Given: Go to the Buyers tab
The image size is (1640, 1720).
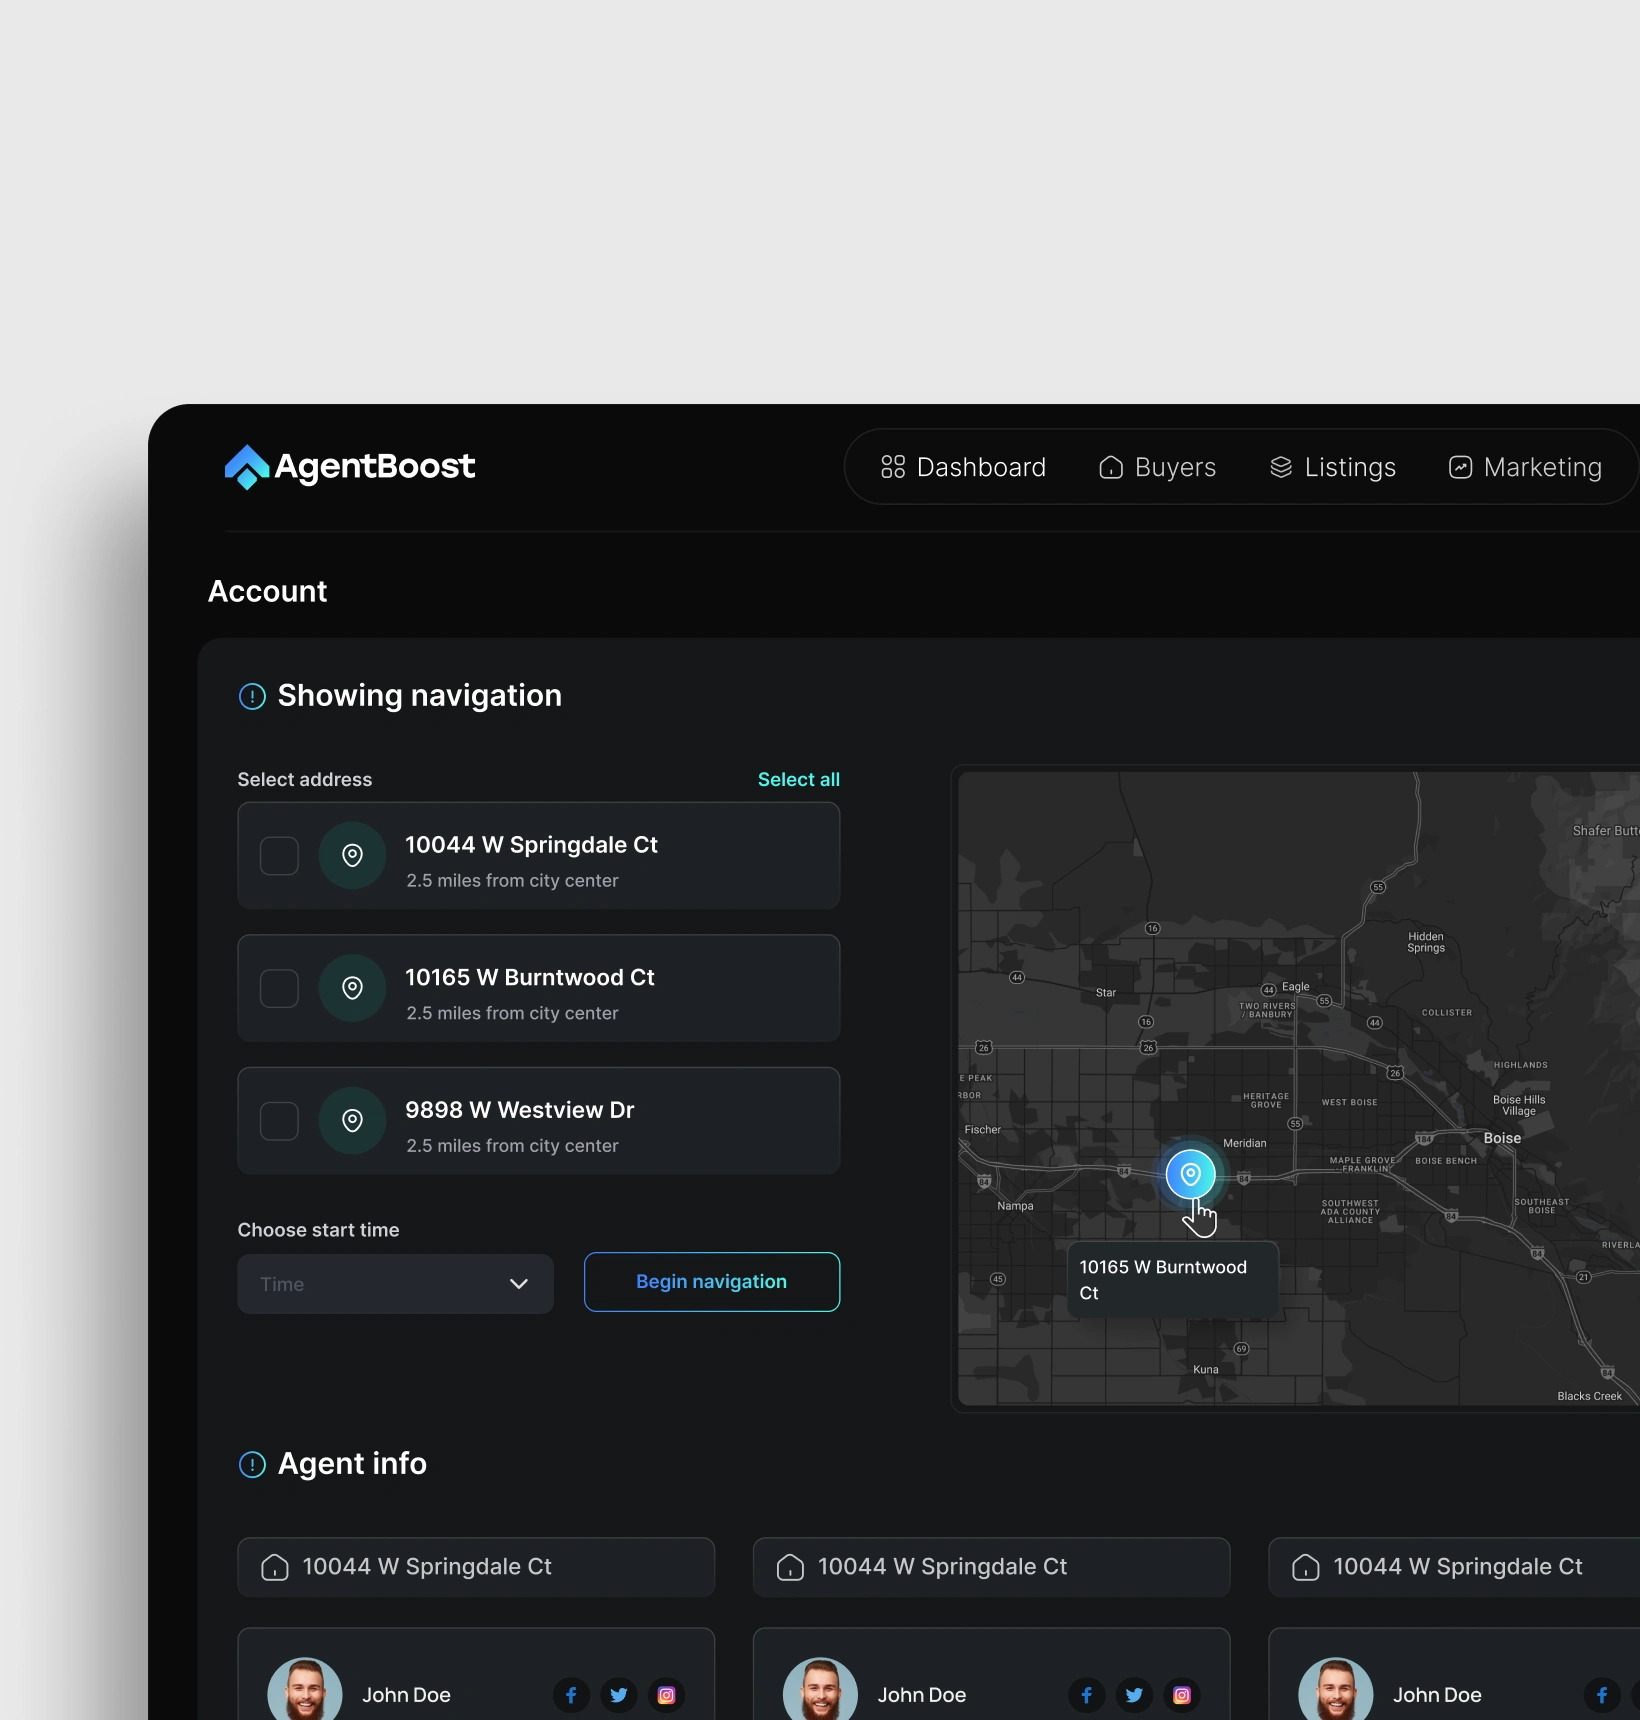Looking at the screenshot, I should pyautogui.click(x=1157, y=467).
